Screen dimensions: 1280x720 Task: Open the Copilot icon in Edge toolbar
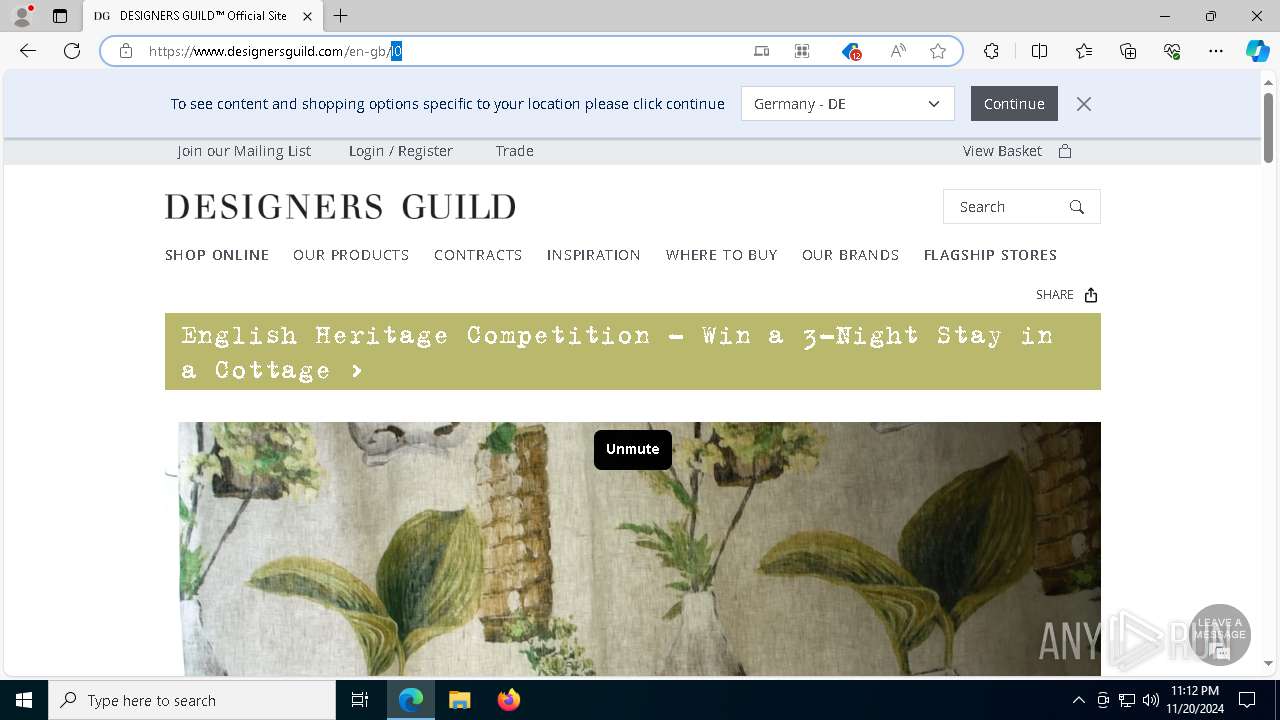(x=1257, y=51)
